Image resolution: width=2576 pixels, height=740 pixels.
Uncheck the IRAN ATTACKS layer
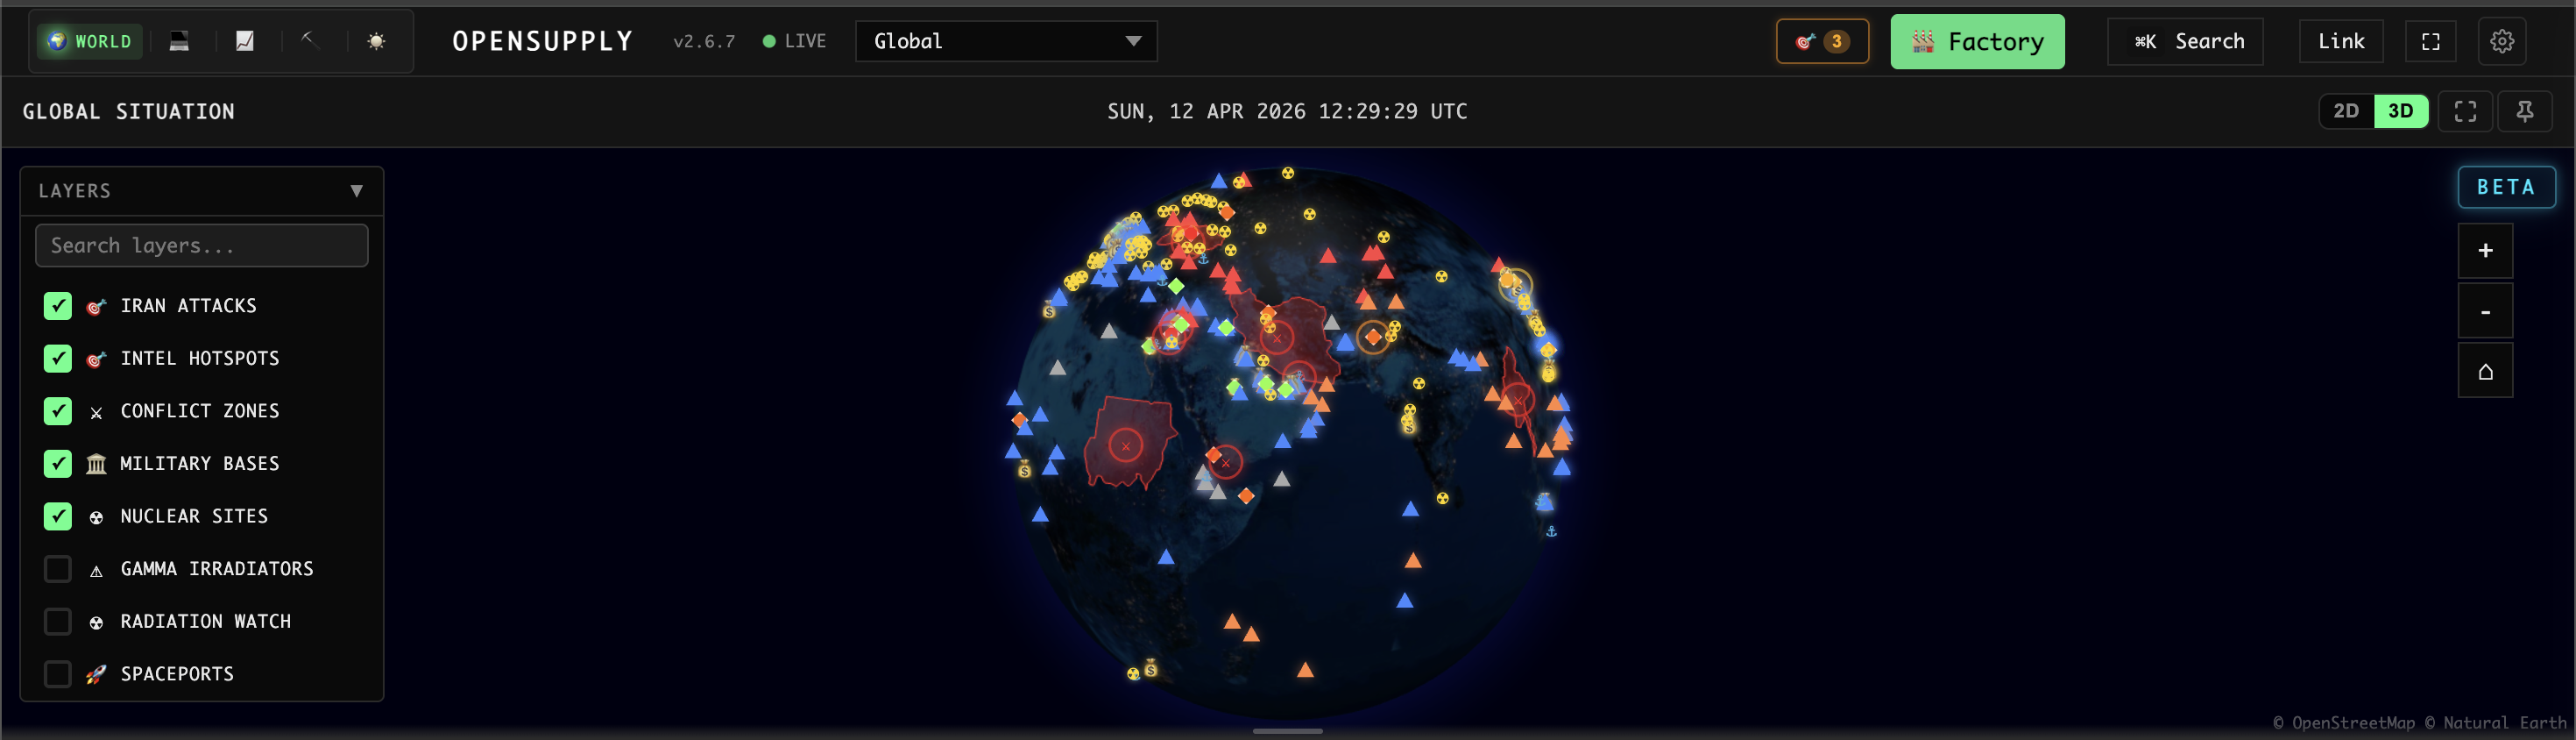(58, 306)
